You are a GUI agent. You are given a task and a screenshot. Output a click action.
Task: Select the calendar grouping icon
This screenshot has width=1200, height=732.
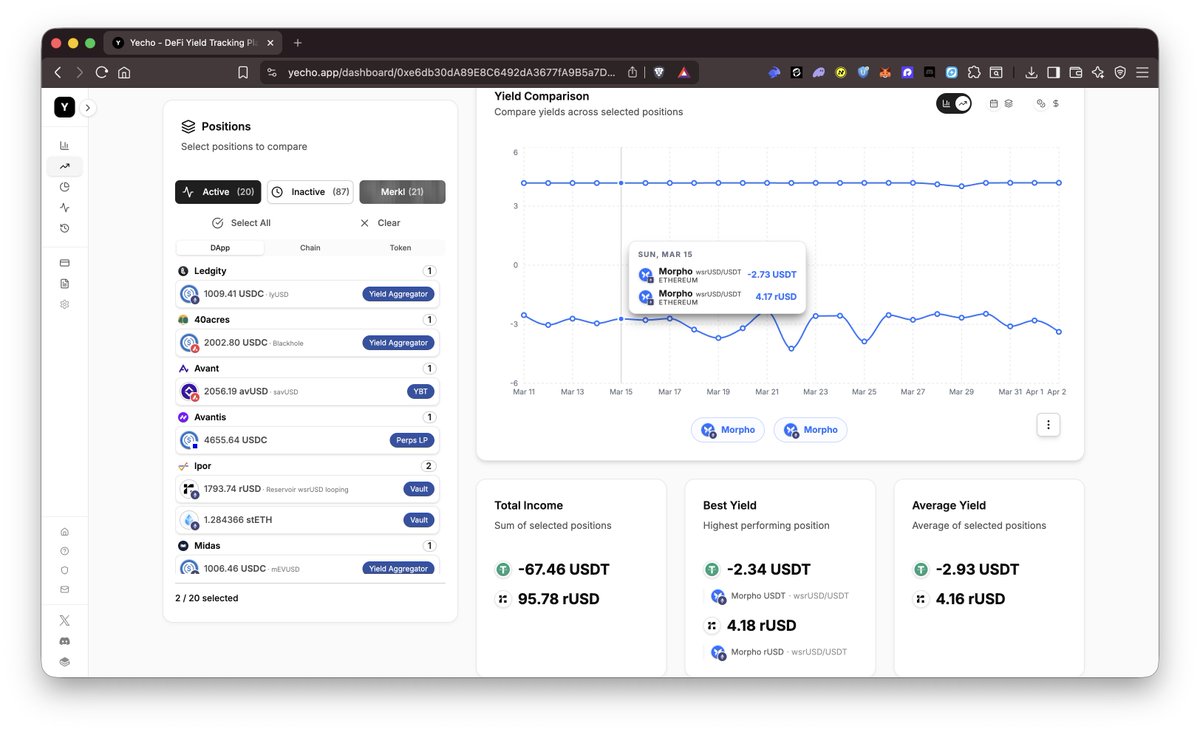coord(994,103)
